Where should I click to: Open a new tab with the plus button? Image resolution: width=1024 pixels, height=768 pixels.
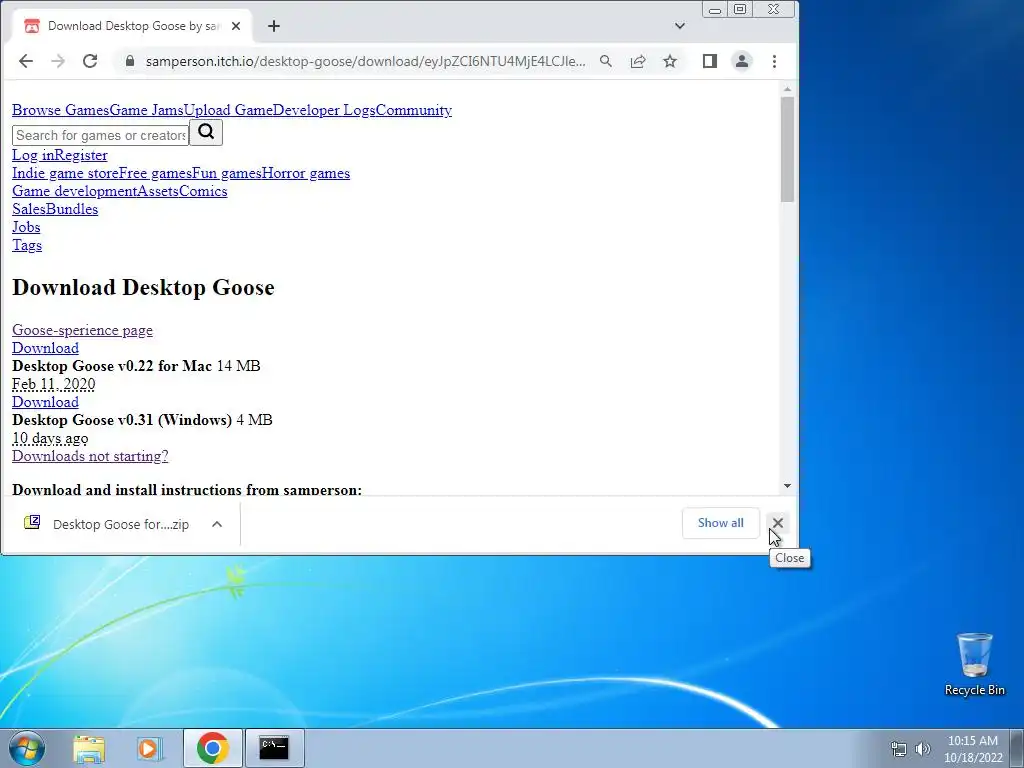[x=274, y=26]
